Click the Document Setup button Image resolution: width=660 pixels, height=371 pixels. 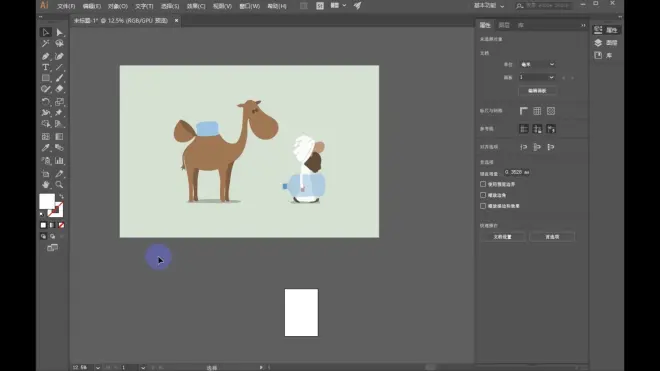coord(503,237)
